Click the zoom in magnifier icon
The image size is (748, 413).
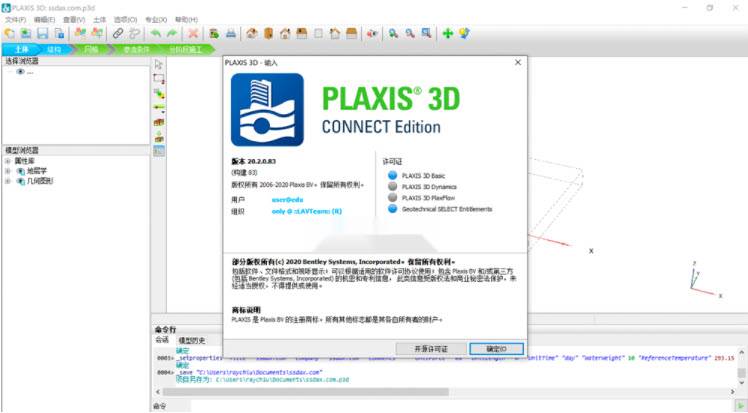point(393,33)
